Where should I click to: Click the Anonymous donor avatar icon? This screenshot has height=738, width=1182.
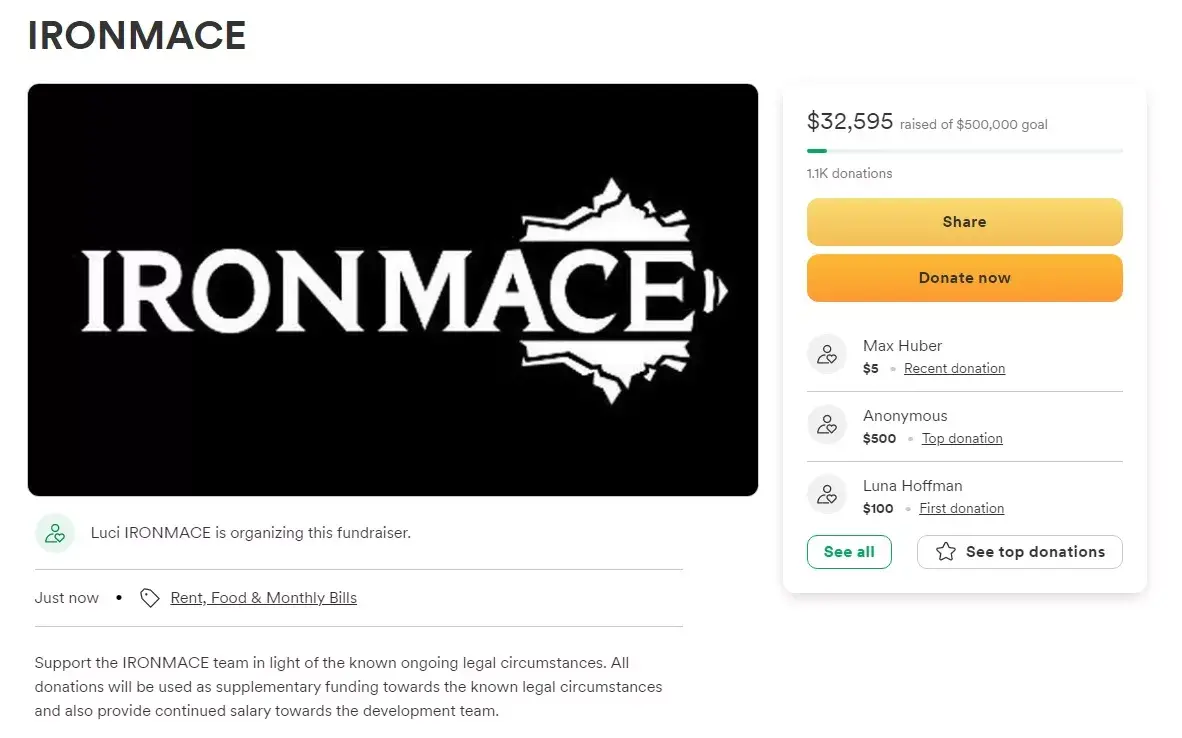pyautogui.click(x=827, y=424)
